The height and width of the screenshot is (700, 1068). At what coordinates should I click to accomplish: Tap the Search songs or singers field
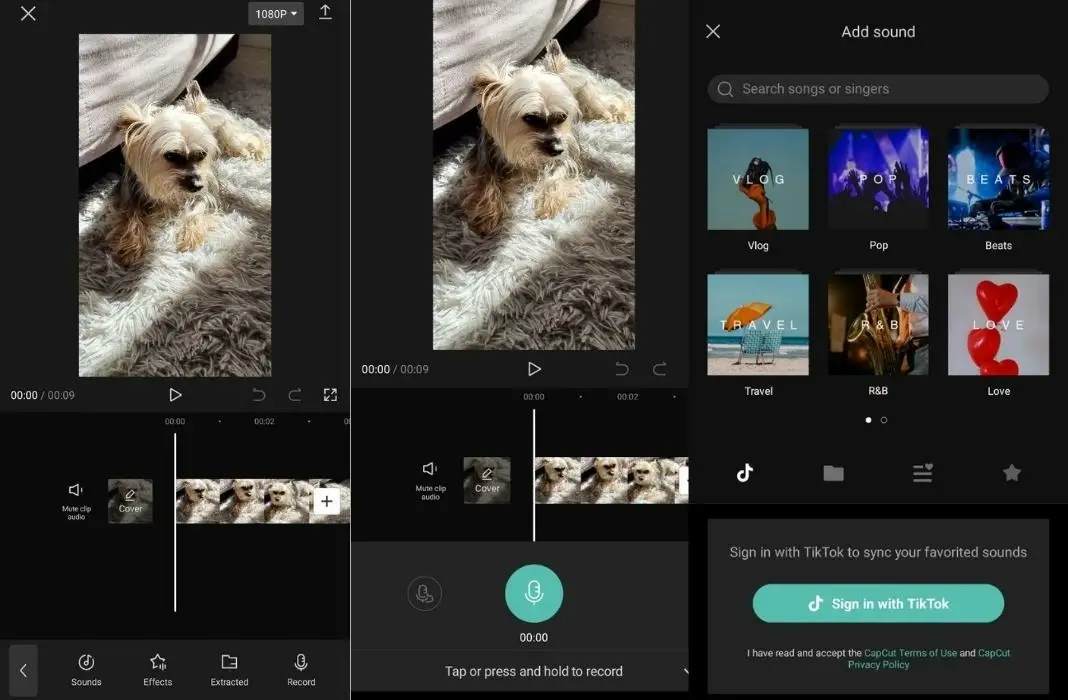[x=877, y=88]
